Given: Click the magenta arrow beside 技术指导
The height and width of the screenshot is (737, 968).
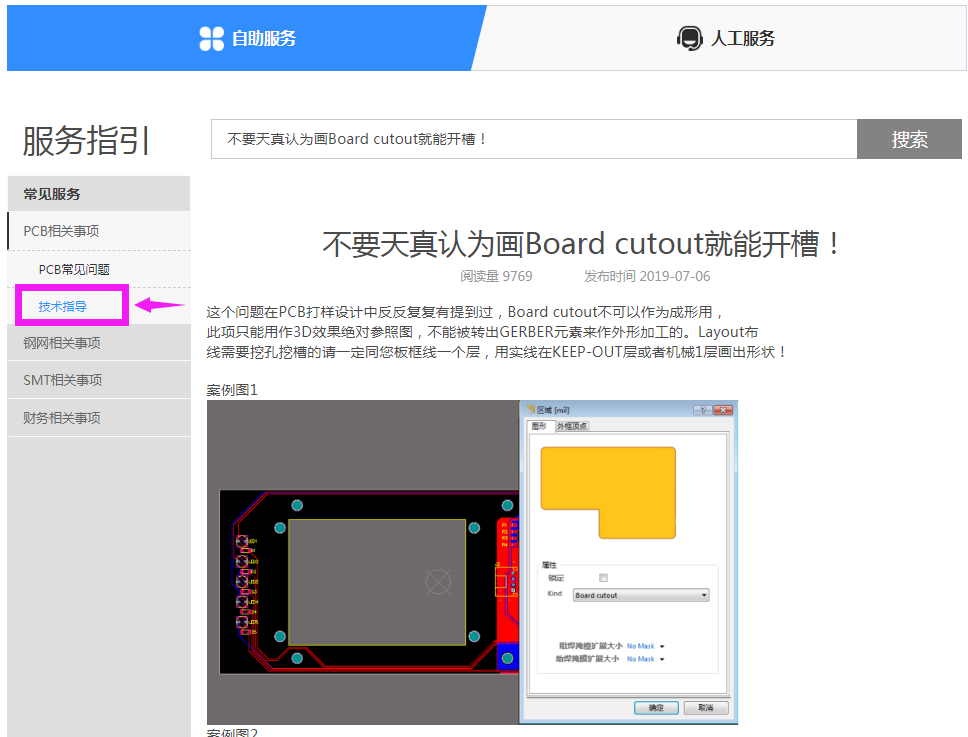Looking at the screenshot, I should click(159, 305).
